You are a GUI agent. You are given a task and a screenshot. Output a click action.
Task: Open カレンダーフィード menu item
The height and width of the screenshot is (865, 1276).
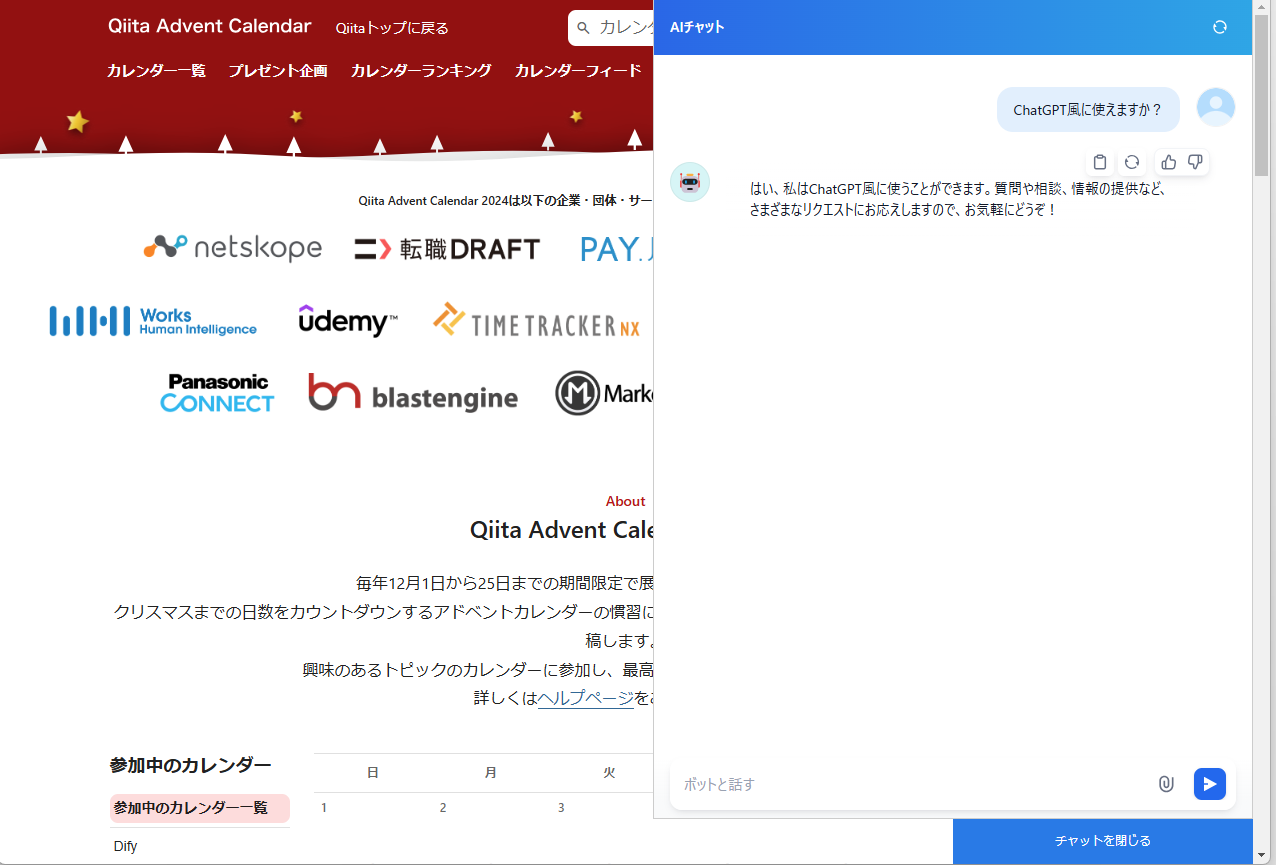pyautogui.click(x=578, y=70)
